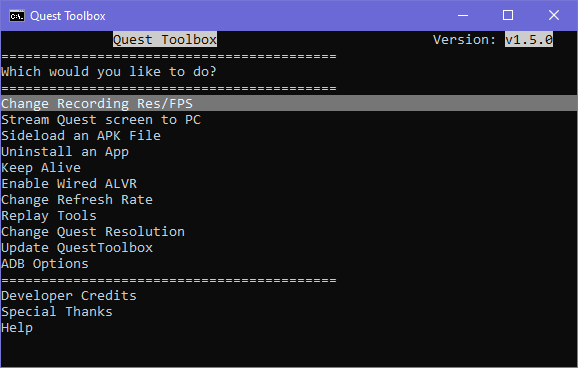Click the console icon in title bar
This screenshot has width=578, height=368.
17,16
